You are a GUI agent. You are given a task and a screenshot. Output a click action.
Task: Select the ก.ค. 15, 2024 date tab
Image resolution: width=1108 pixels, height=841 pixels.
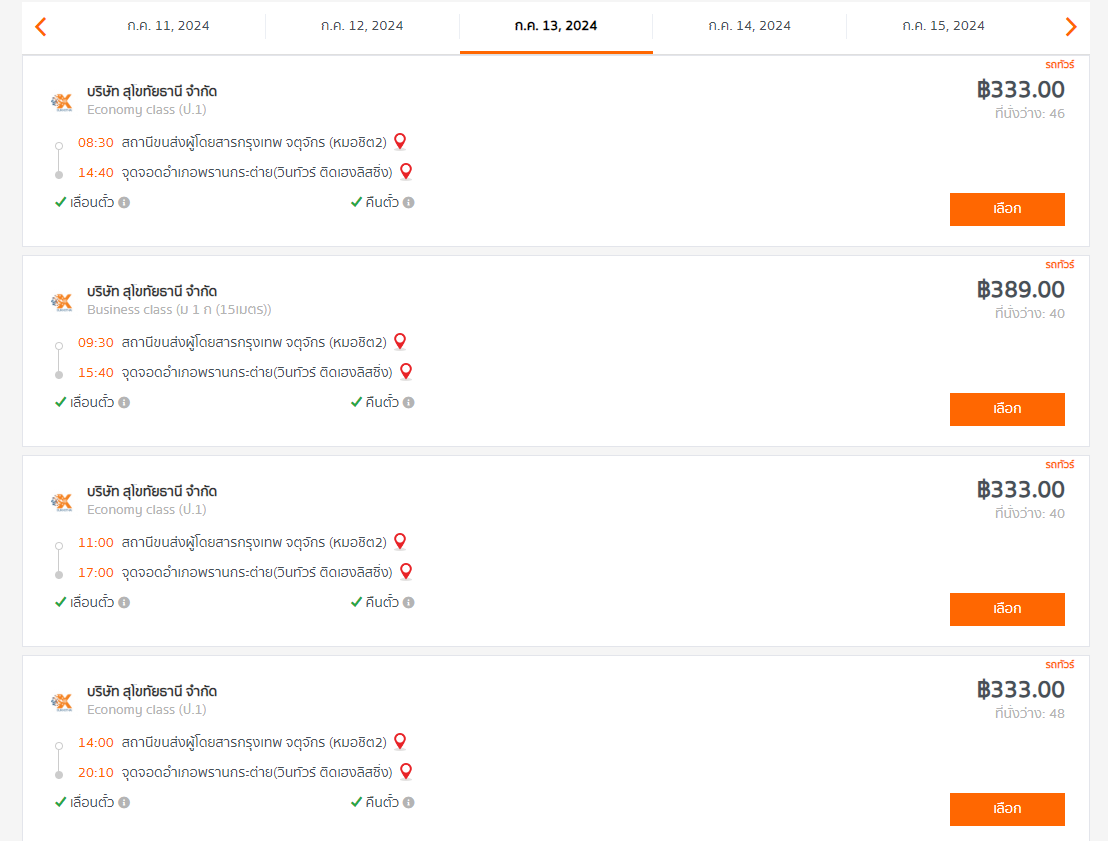point(943,26)
